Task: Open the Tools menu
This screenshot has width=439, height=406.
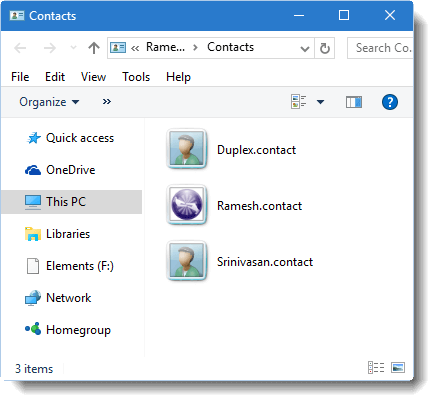Action: click(136, 77)
